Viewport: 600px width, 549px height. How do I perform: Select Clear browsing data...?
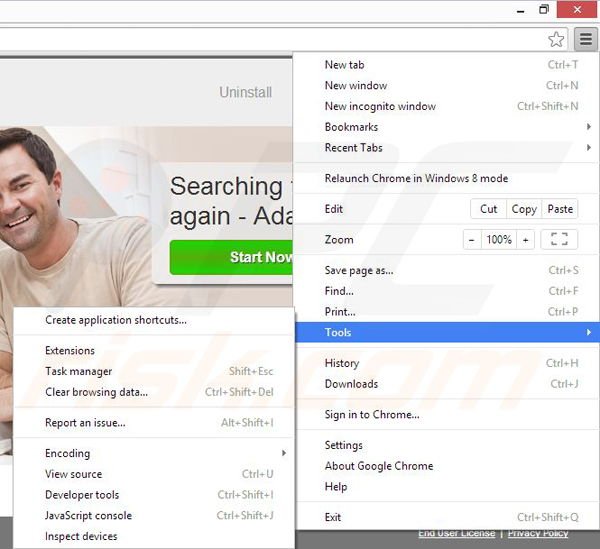click(154, 392)
